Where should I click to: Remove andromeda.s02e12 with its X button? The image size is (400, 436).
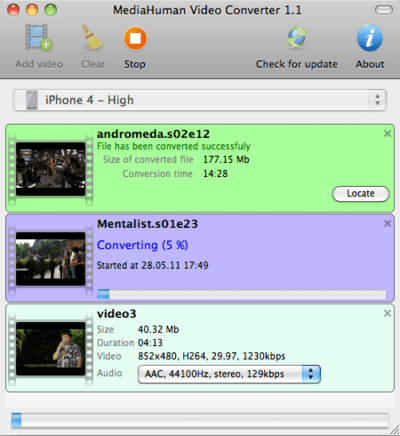tap(387, 134)
